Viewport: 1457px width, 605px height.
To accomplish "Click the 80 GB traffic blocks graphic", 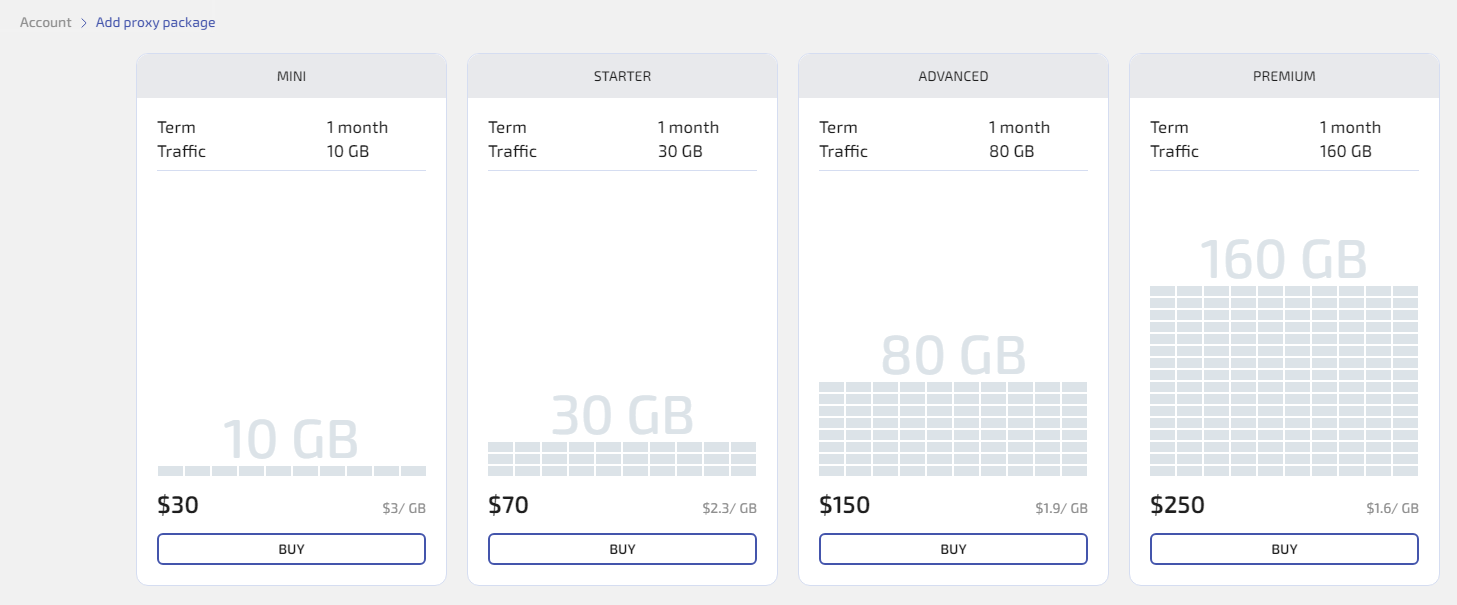I will pyautogui.click(x=953, y=428).
